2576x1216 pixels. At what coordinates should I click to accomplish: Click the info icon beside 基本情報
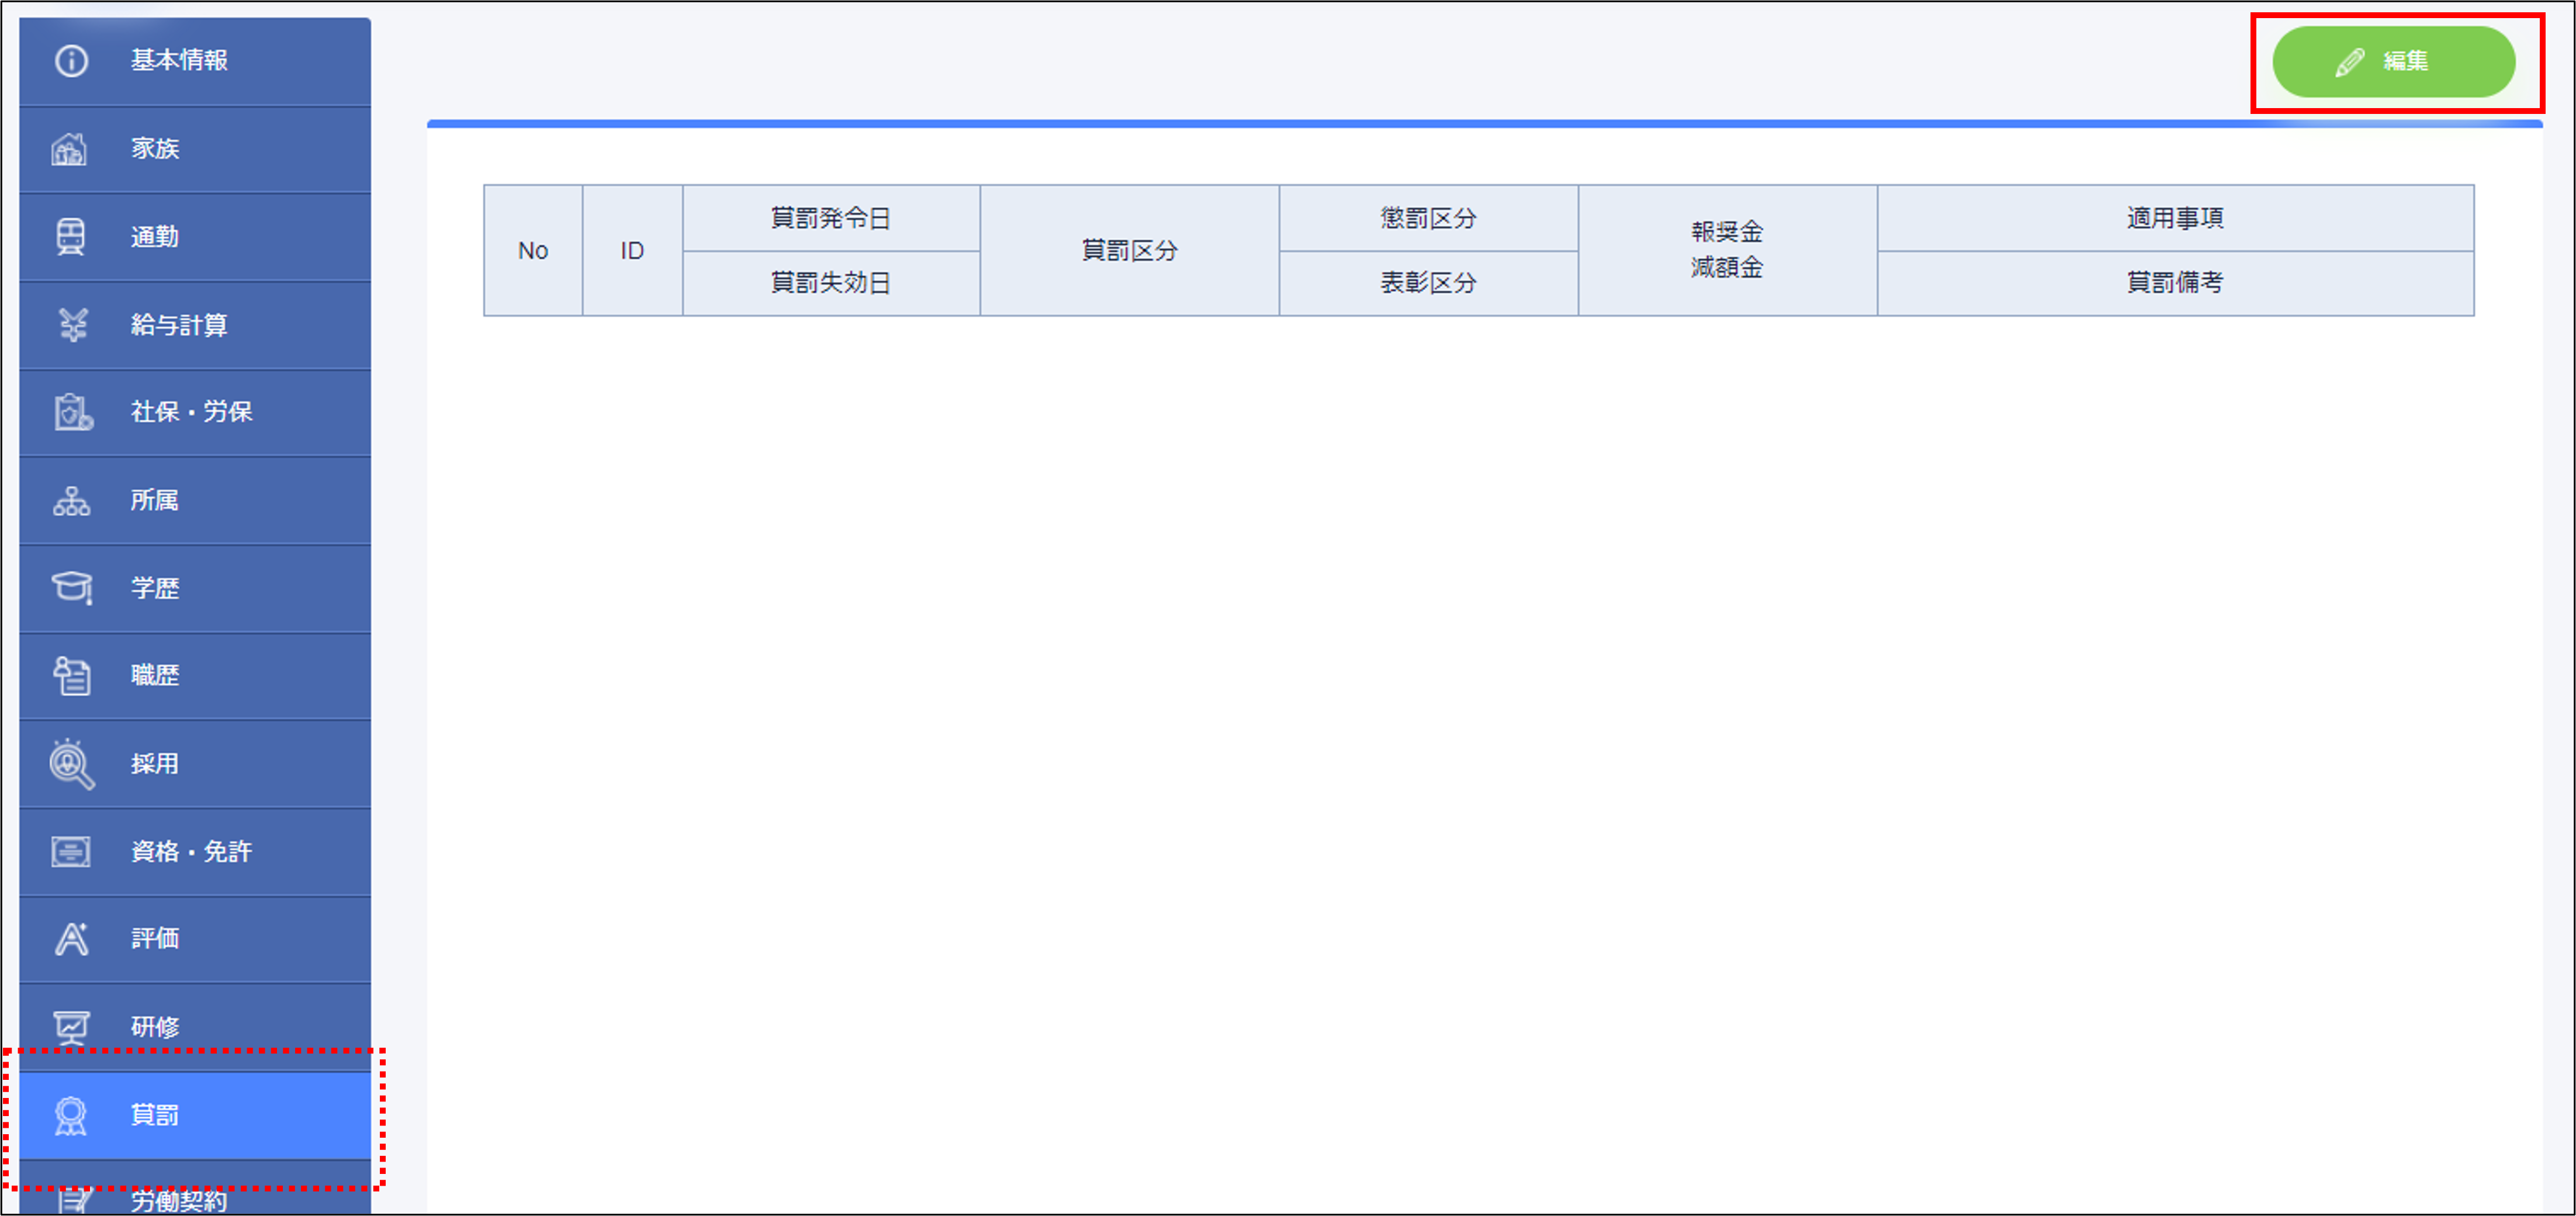[x=71, y=61]
